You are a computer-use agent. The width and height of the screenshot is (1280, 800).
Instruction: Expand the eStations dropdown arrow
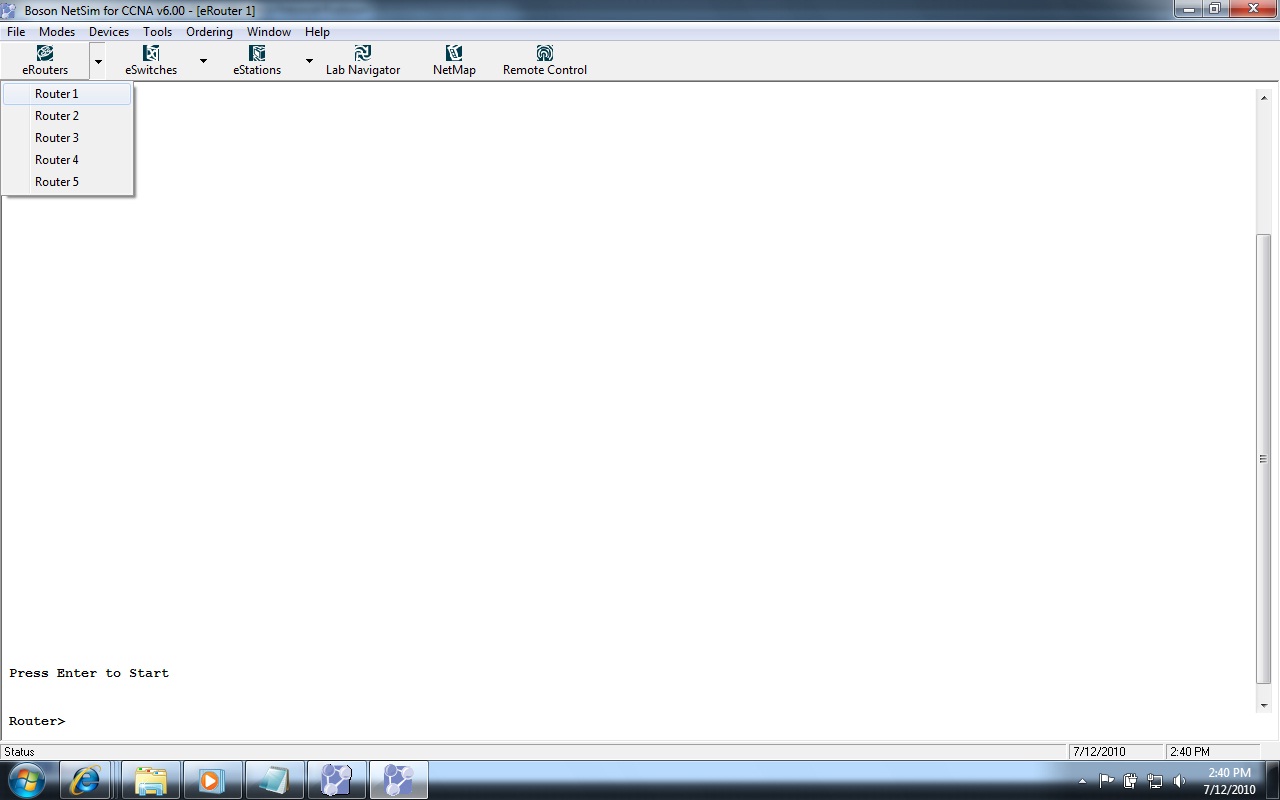[x=309, y=61]
